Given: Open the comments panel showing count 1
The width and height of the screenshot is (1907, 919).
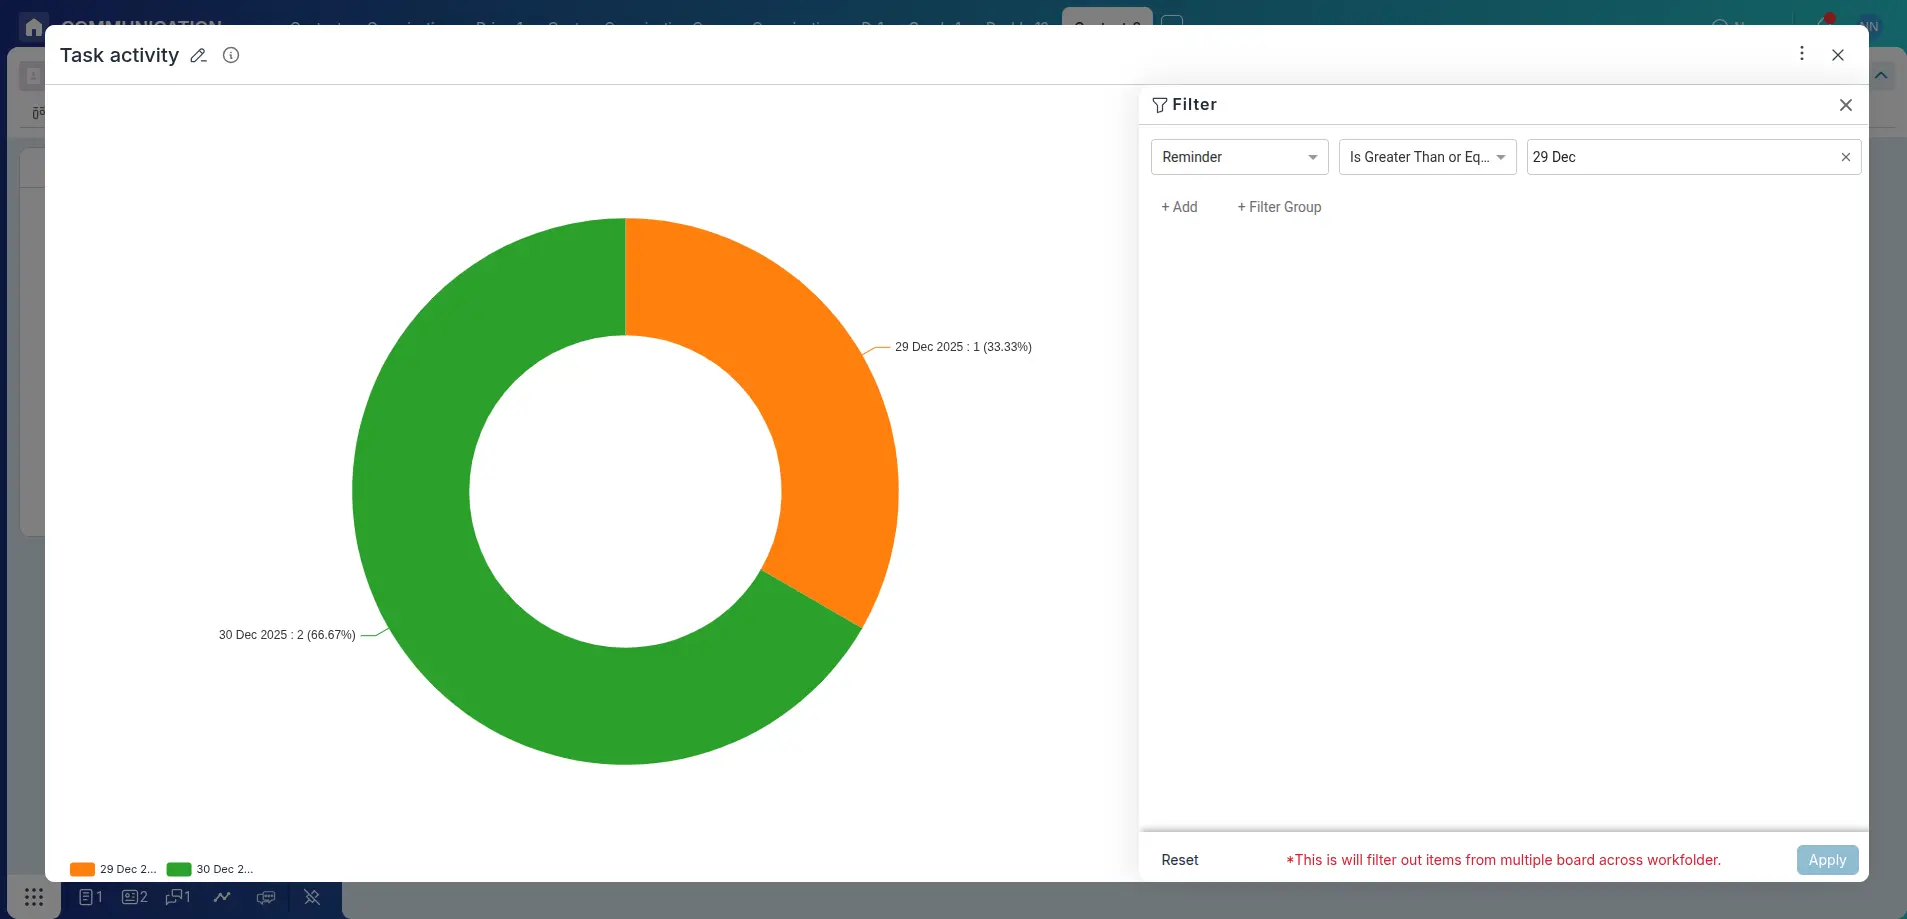Looking at the screenshot, I should click(x=177, y=897).
